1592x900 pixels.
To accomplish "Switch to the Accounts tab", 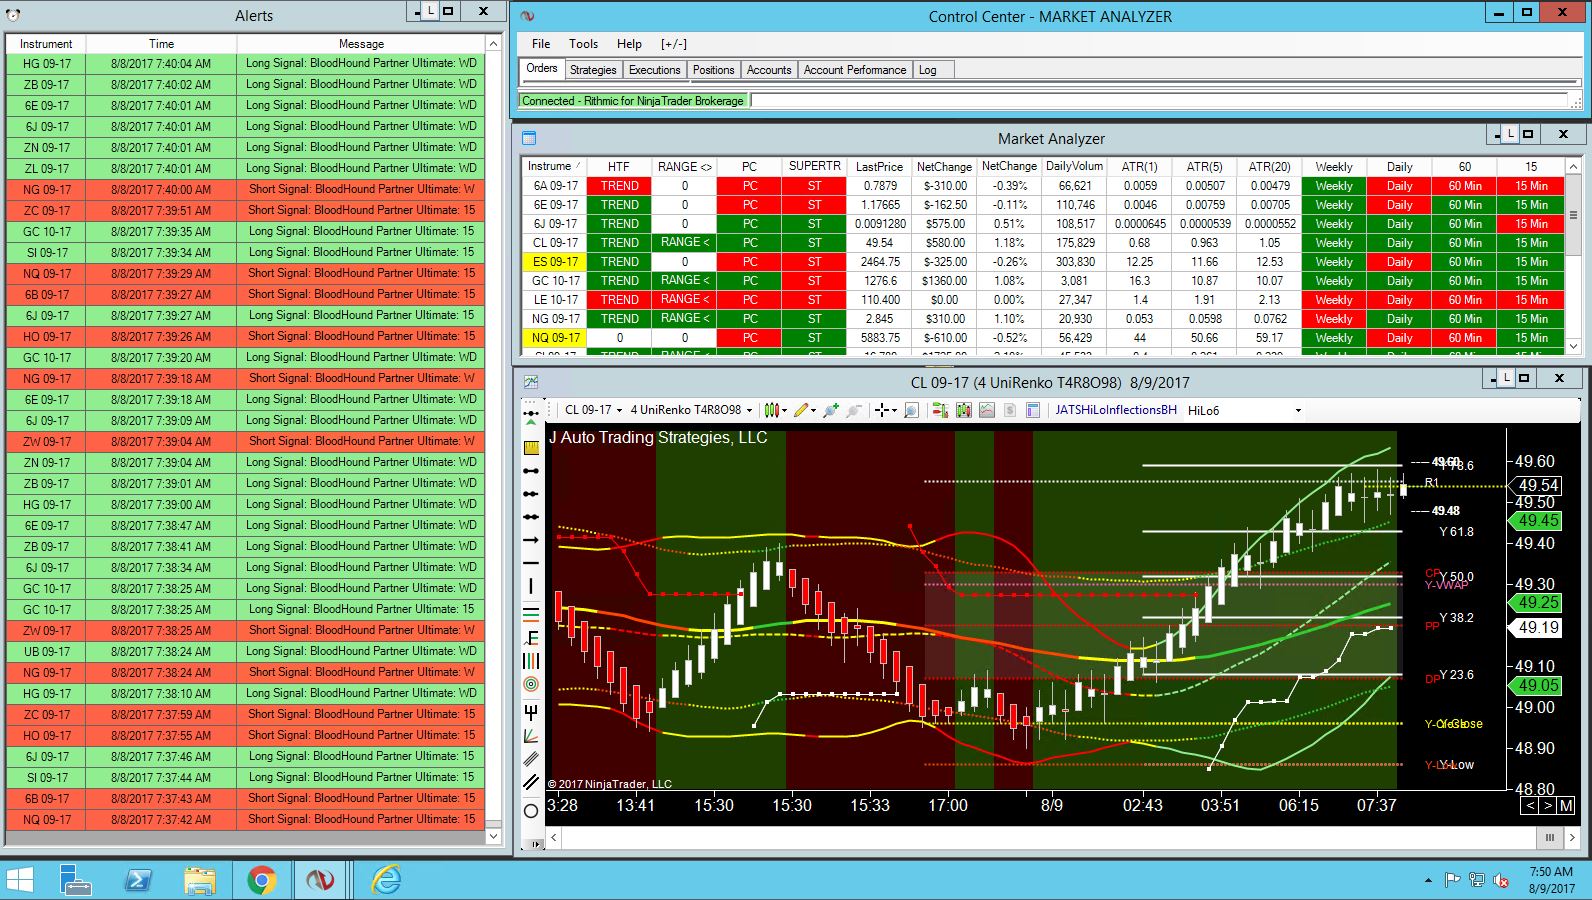I will tap(768, 70).
